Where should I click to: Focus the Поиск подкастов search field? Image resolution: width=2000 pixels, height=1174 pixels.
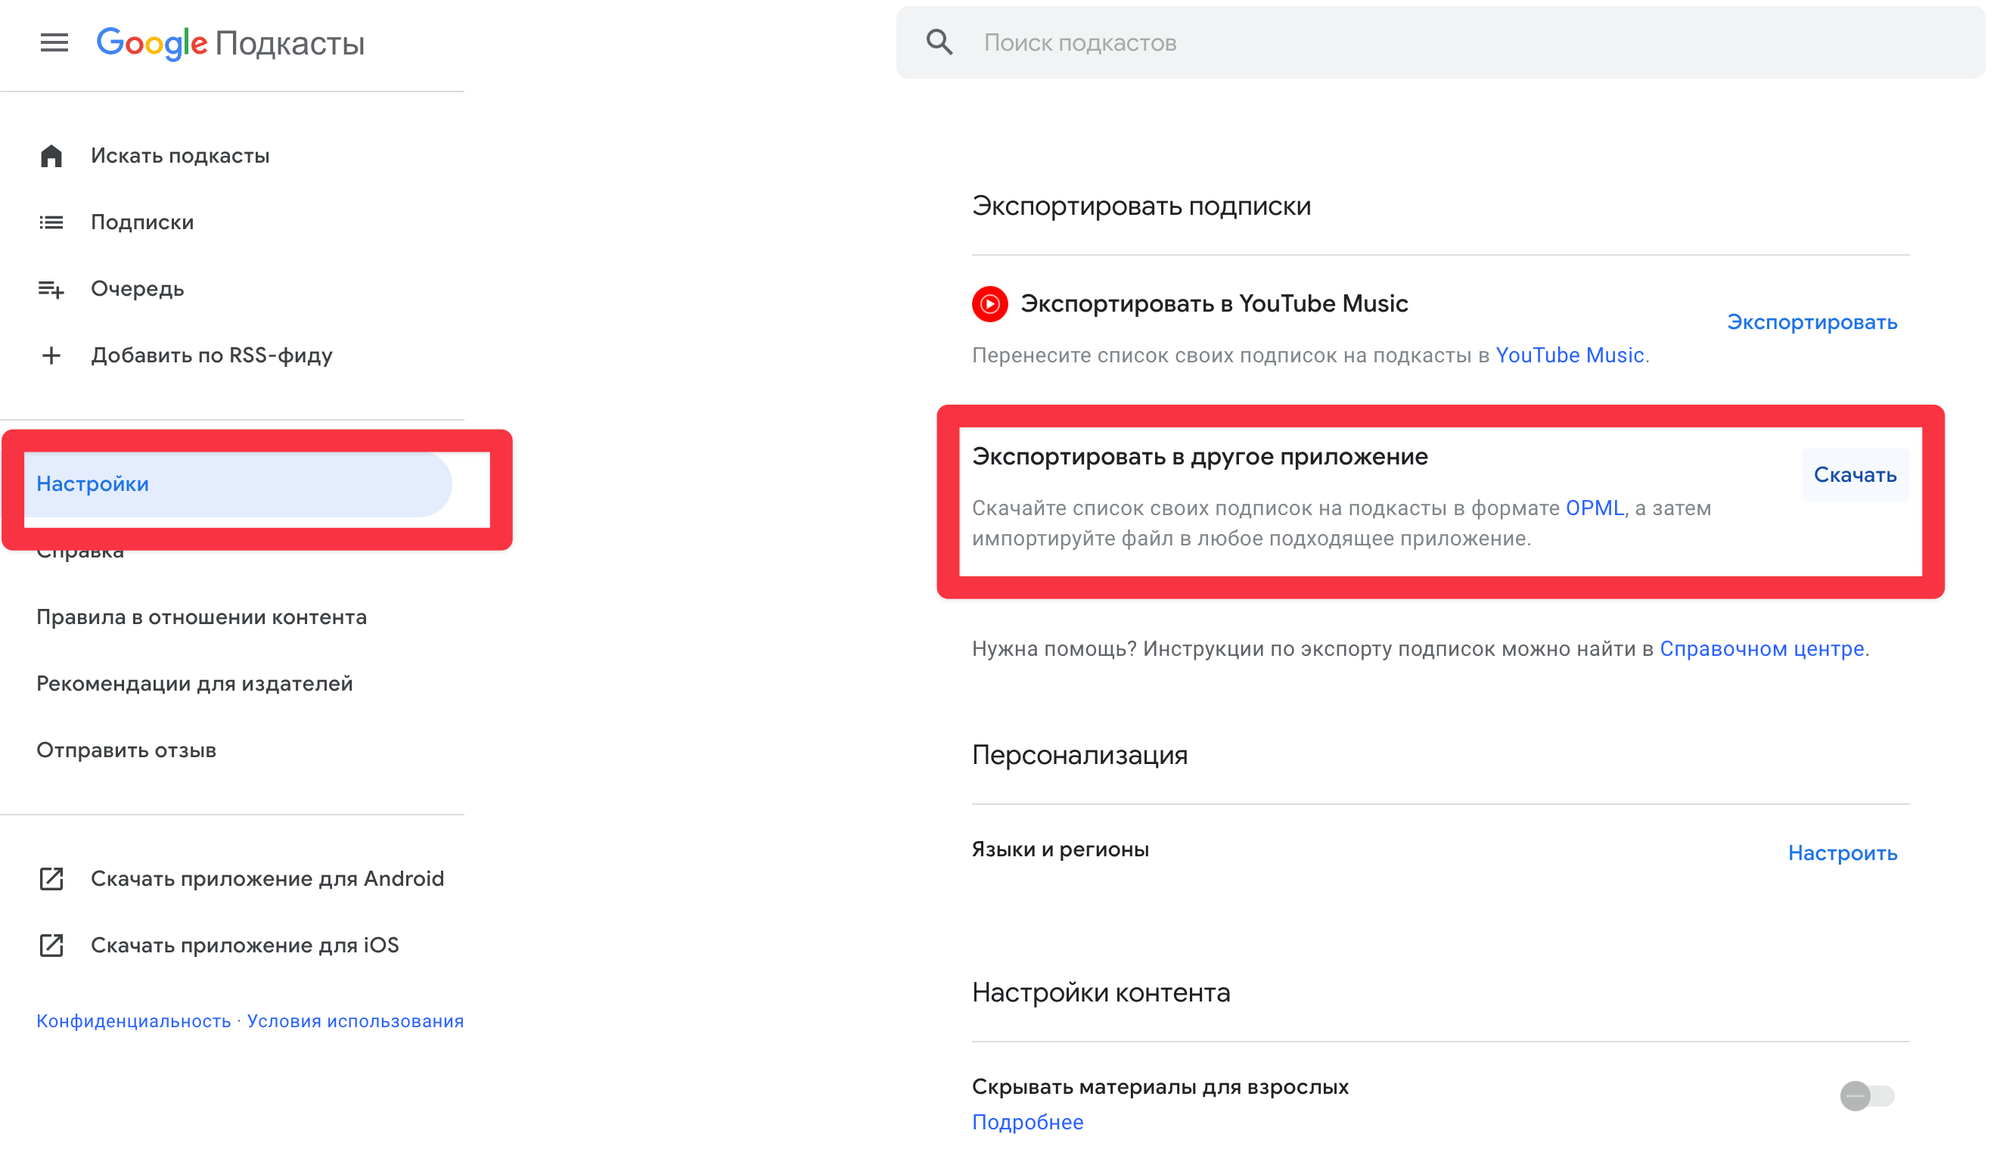[x=1400, y=43]
